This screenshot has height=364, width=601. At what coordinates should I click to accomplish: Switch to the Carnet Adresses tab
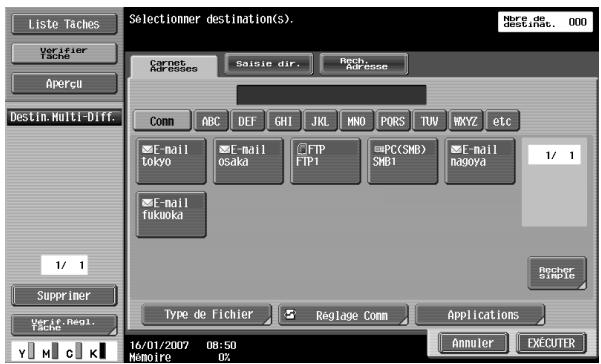pos(174,66)
